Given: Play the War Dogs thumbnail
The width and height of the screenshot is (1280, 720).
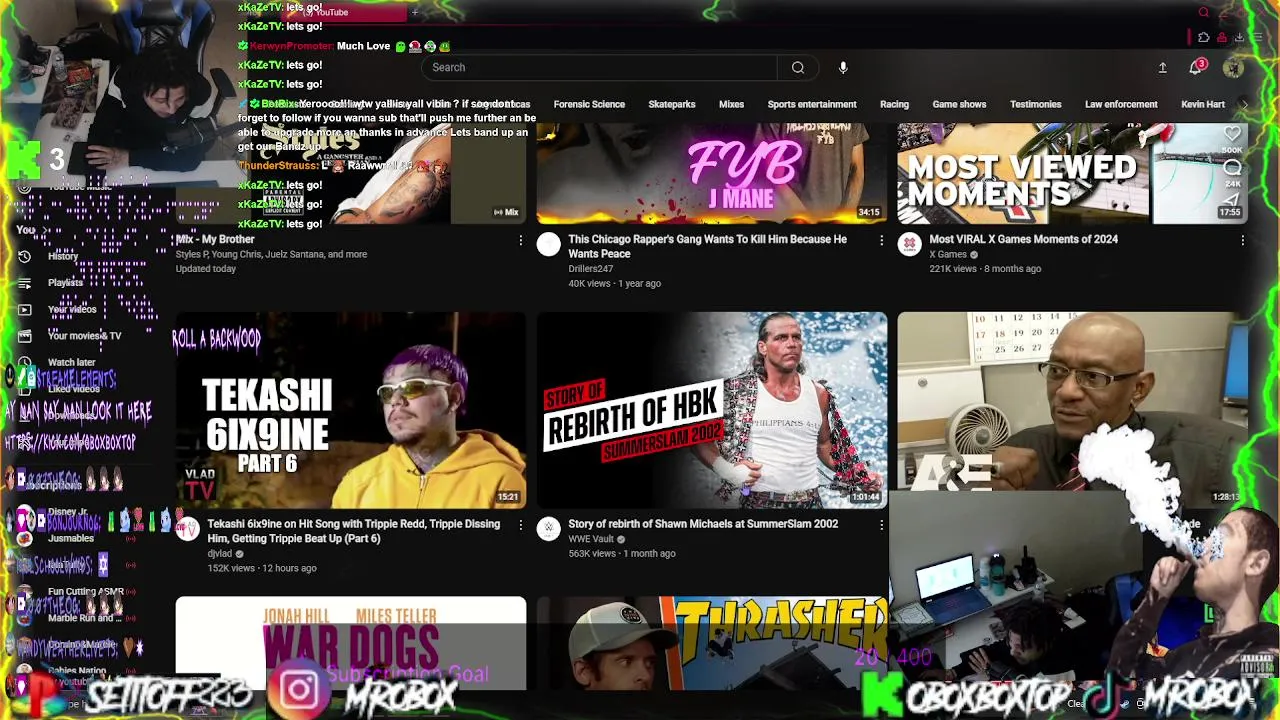Looking at the screenshot, I should click(351, 643).
